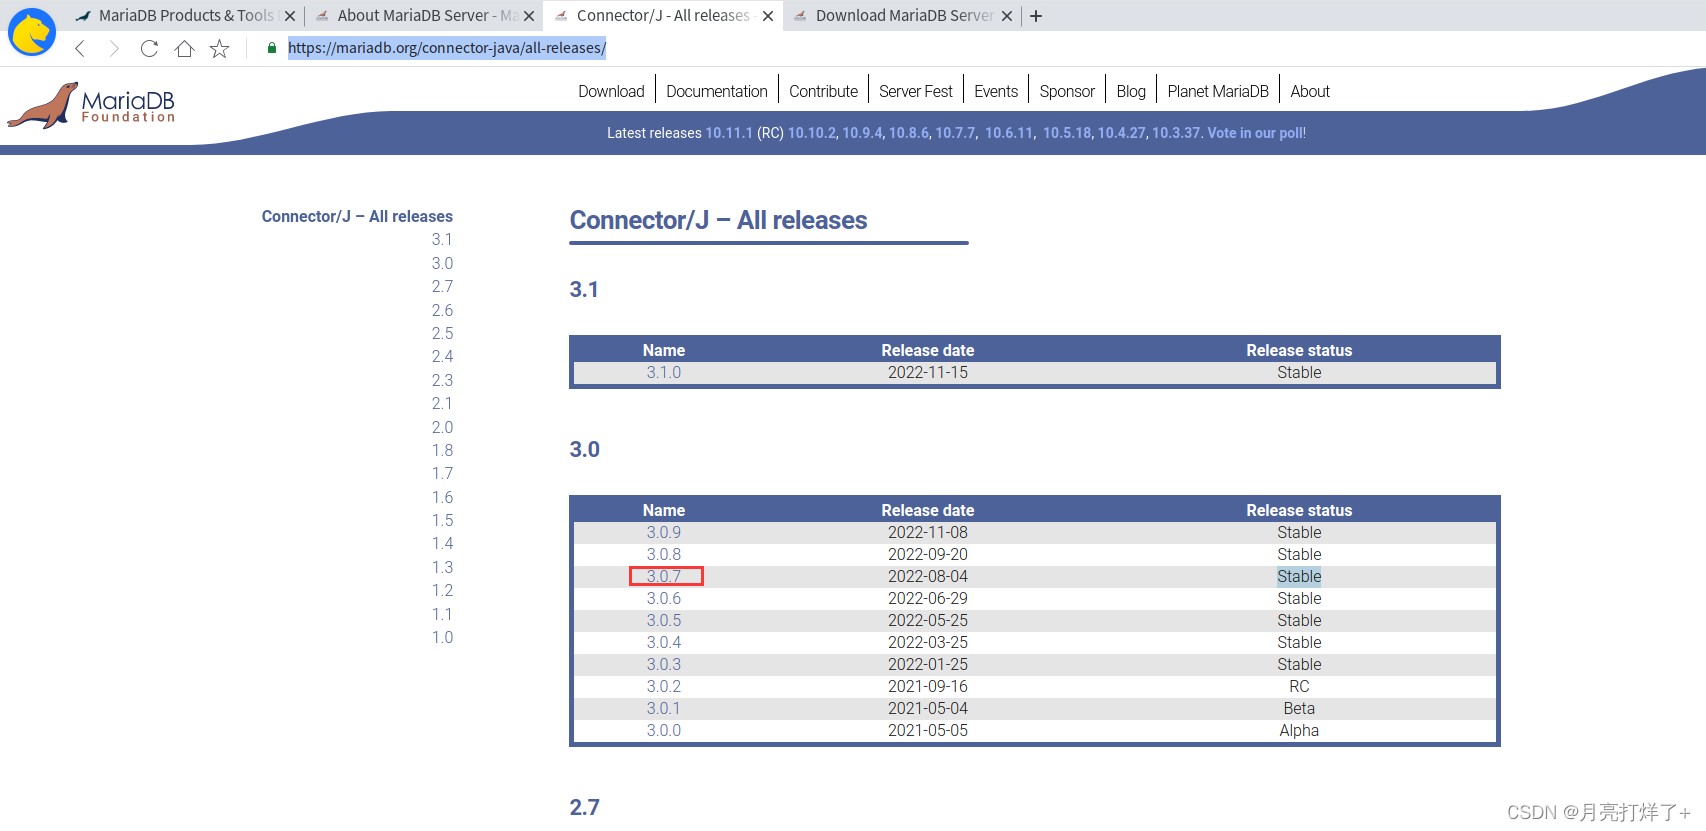
Task: Click the browser logo icon at top left
Action: [32, 32]
